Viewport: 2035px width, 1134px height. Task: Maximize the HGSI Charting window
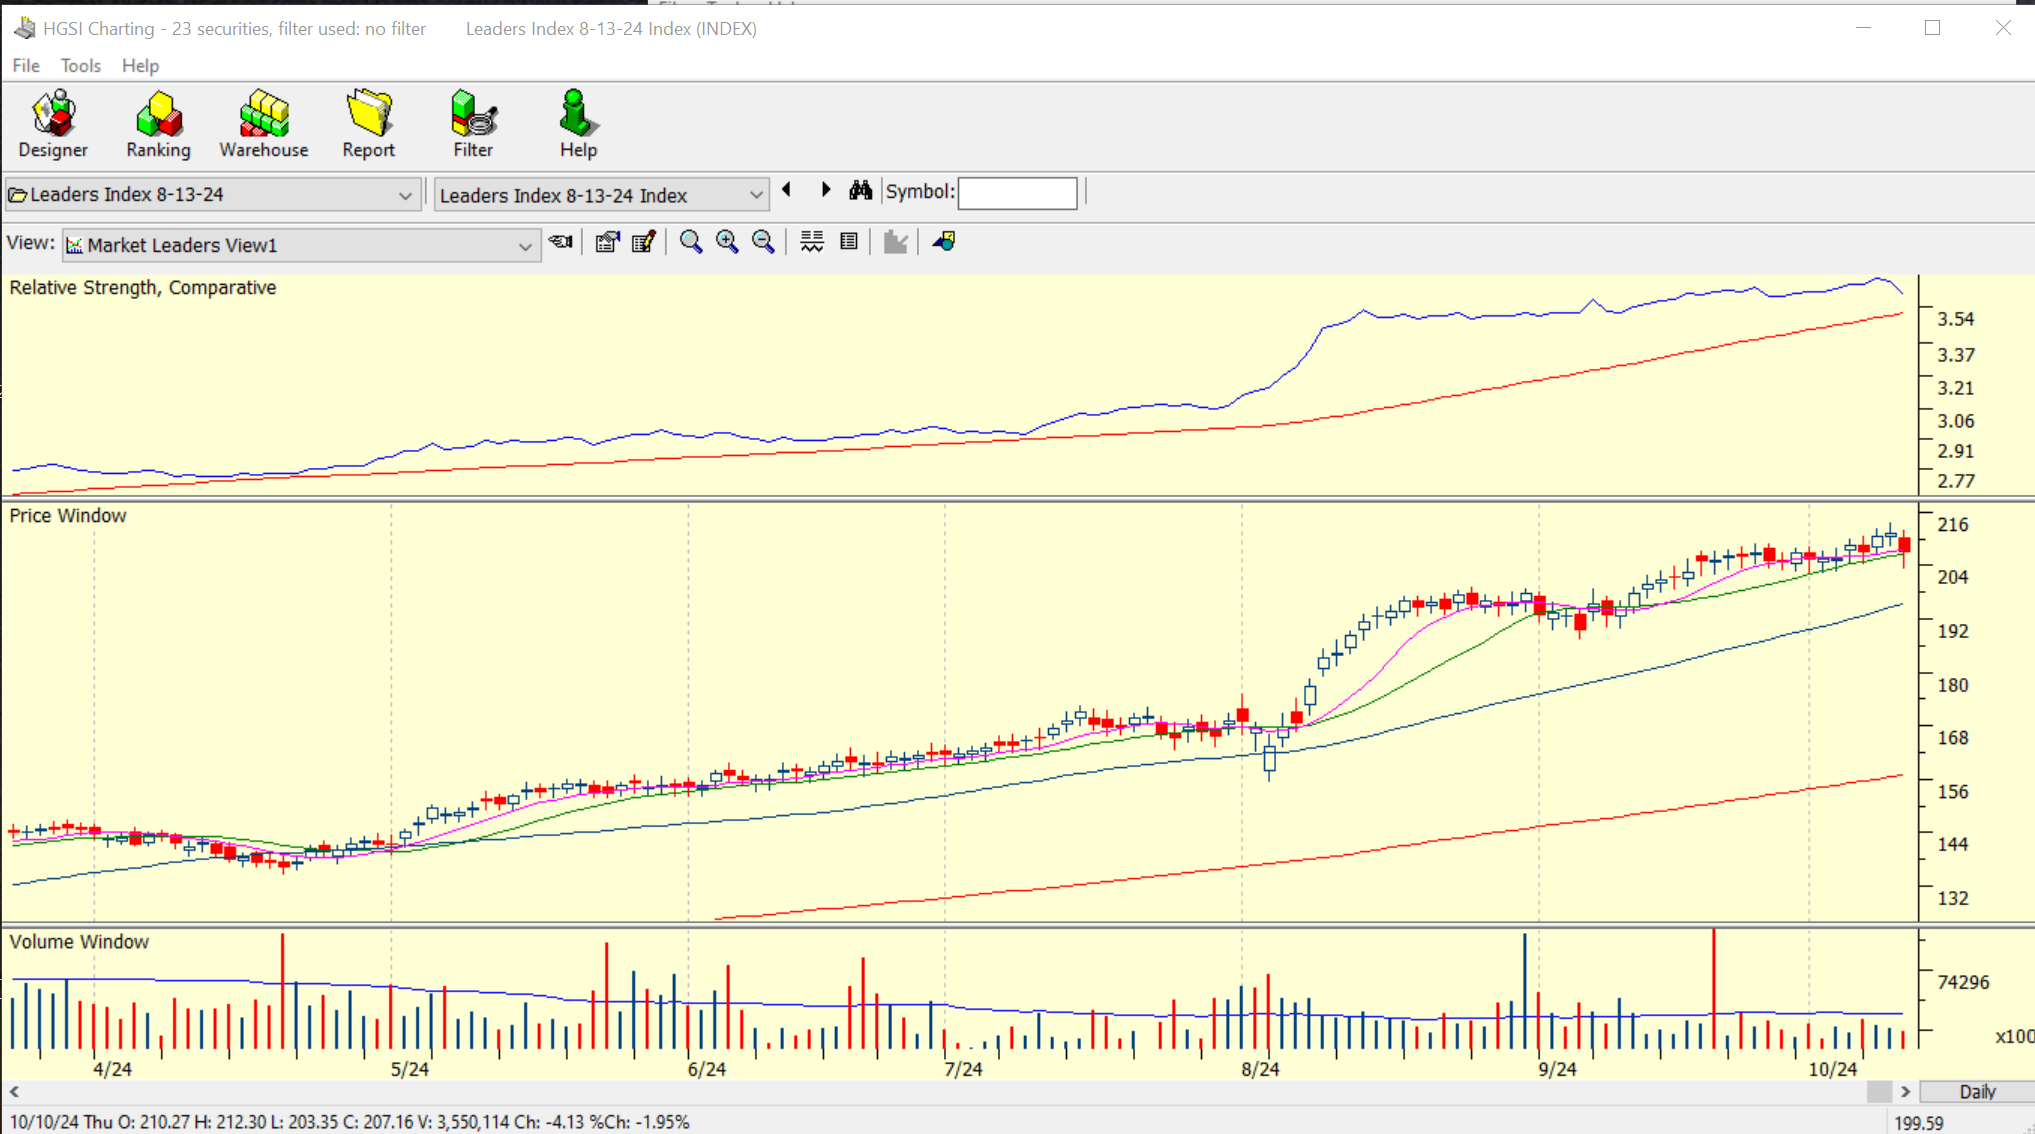pos(1932,28)
